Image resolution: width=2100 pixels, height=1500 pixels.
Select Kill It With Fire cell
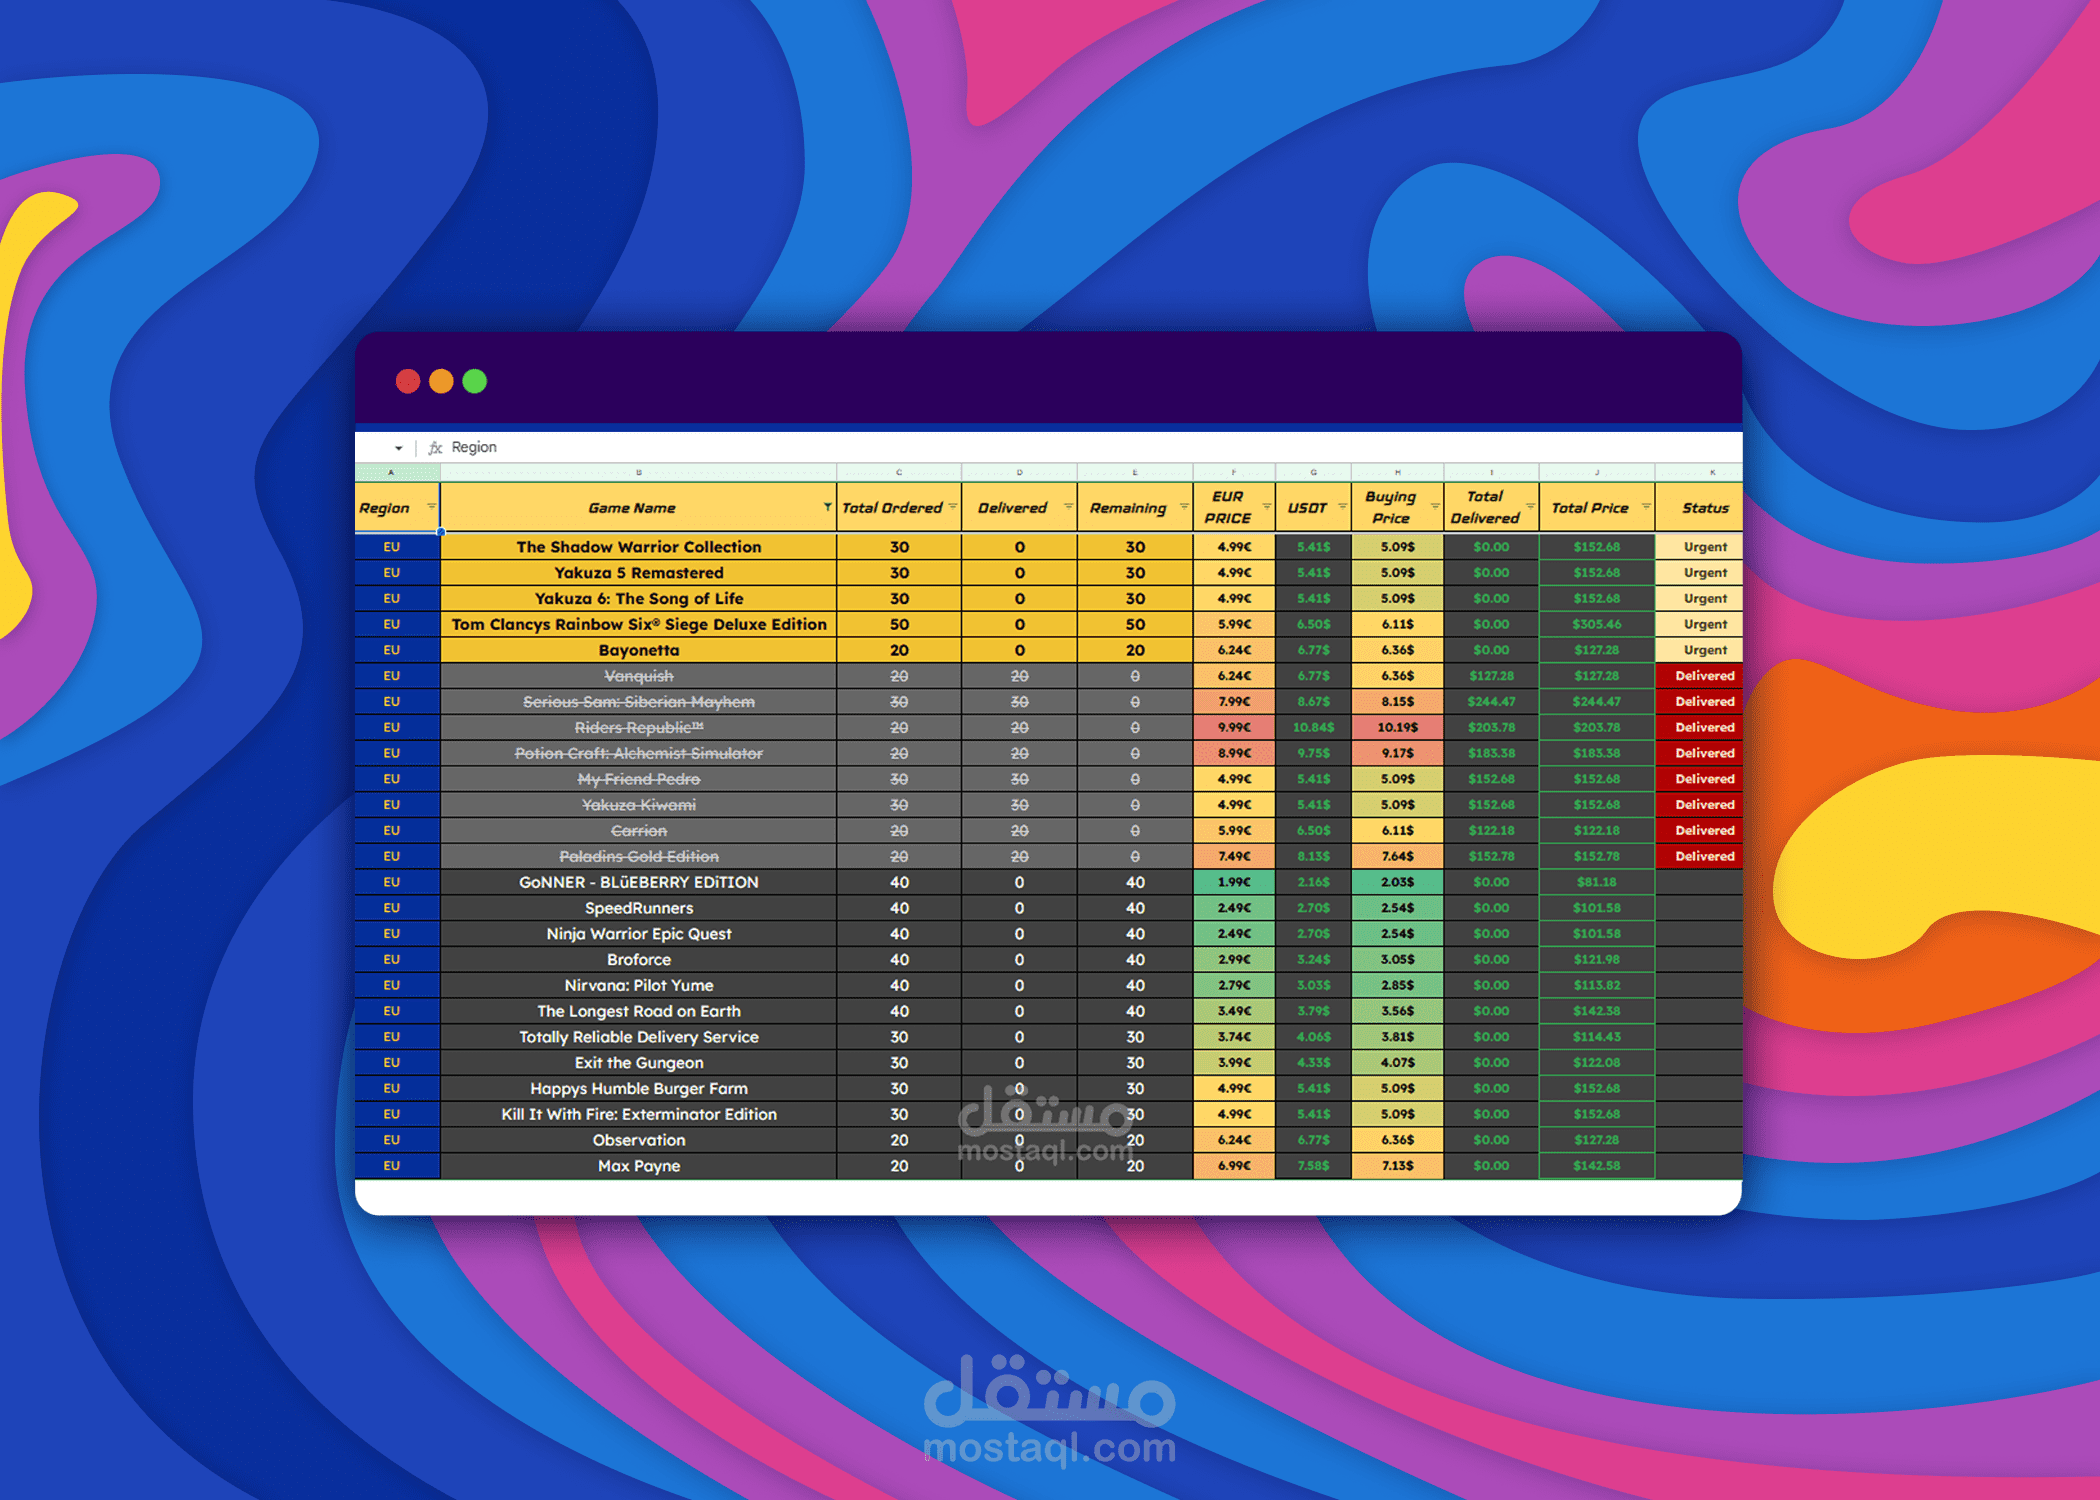click(x=639, y=1114)
